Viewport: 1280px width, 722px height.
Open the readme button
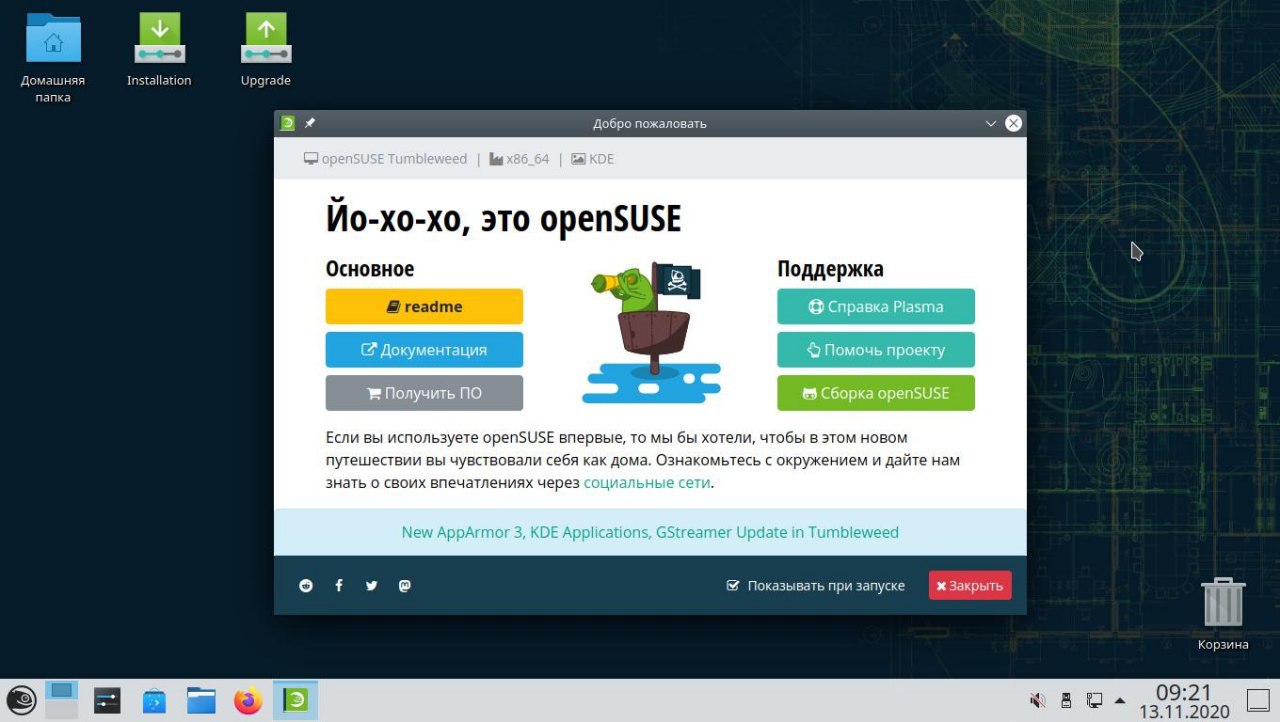424,307
